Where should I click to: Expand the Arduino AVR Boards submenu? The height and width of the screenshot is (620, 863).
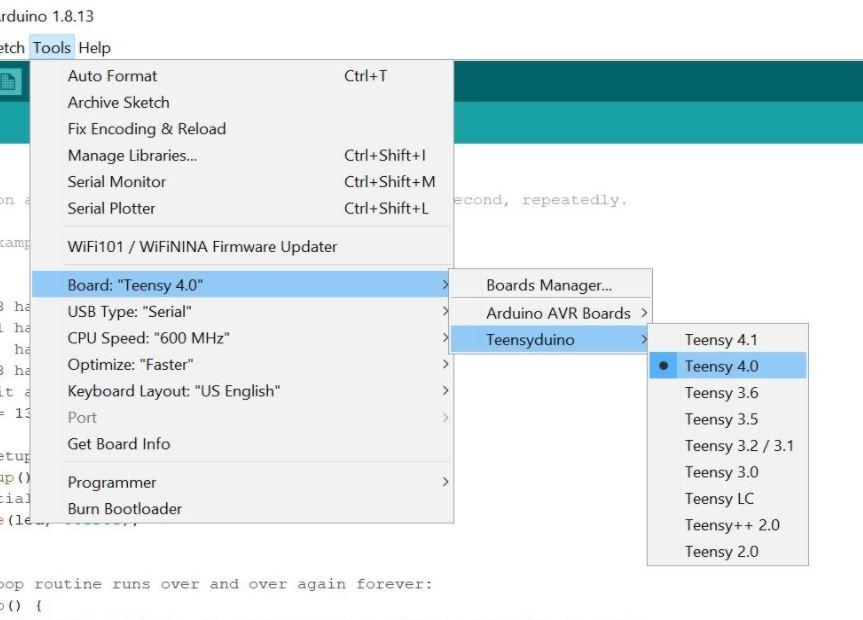click(551, 313)
